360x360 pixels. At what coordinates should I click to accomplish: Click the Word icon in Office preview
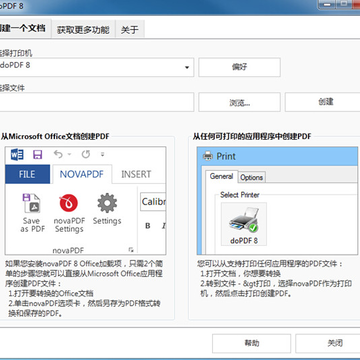click(x=17, y=155)
